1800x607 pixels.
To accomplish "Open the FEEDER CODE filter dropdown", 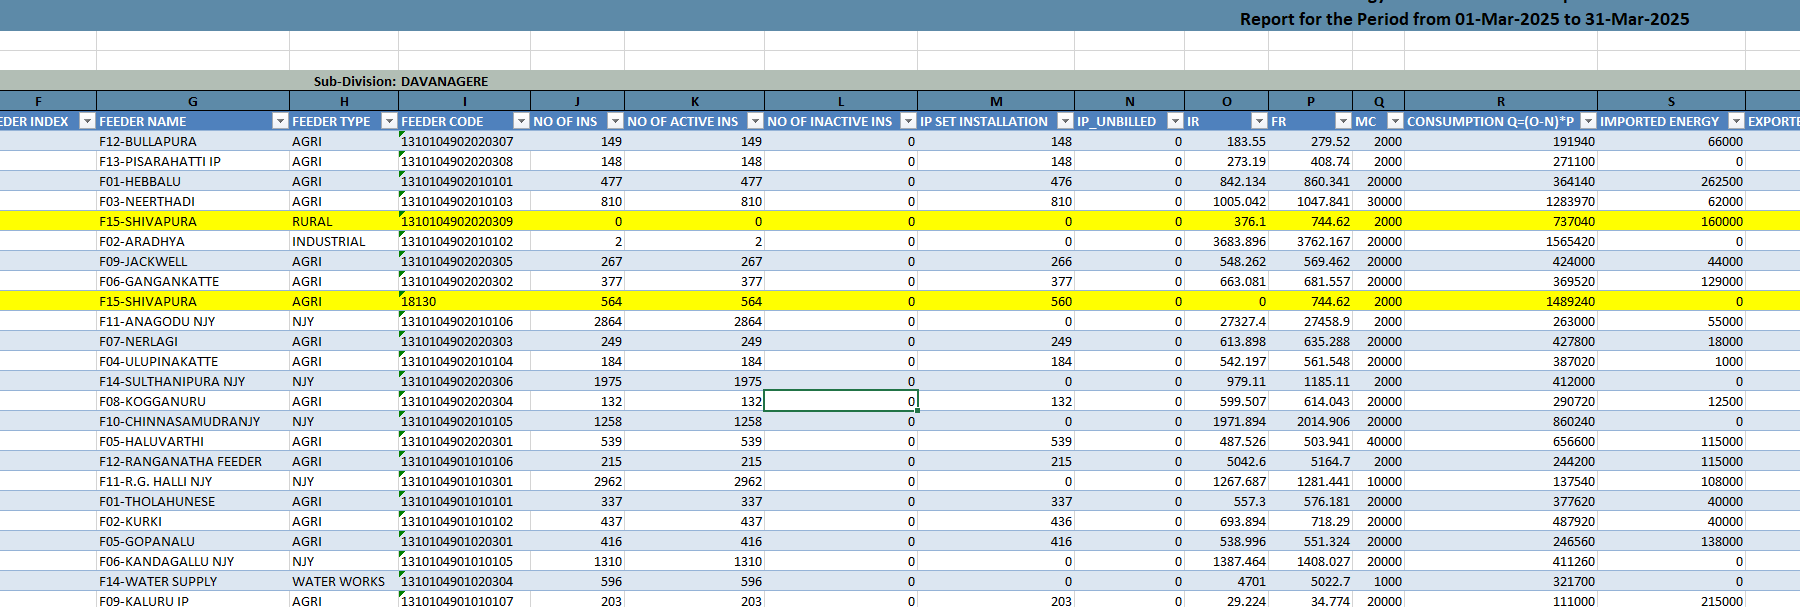I will (521, 121).
